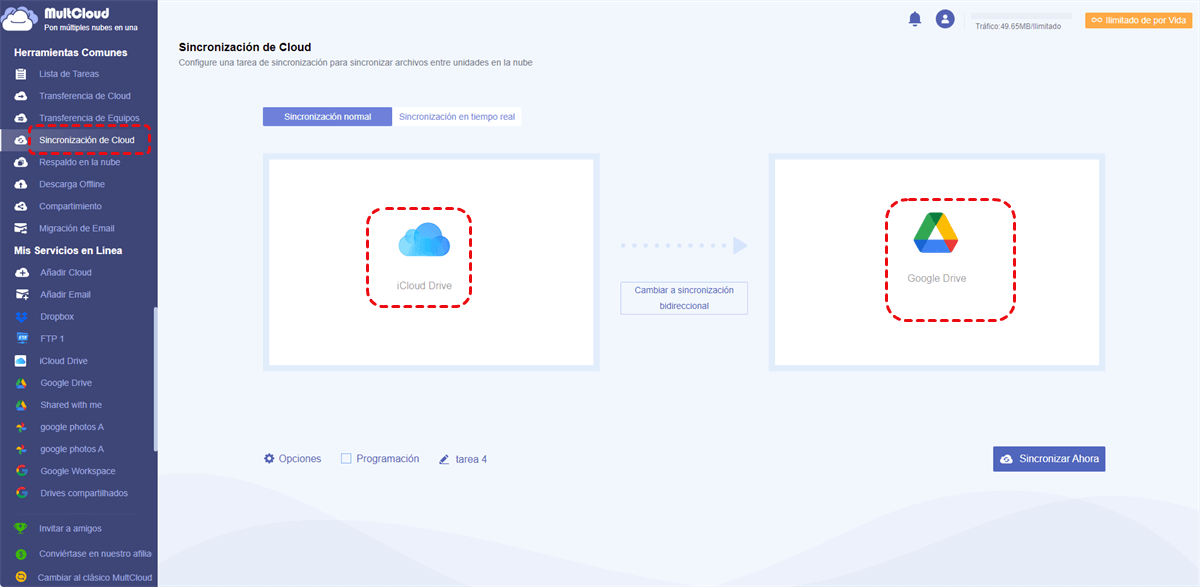Open notifications bell icon
The height and width of the screenshot is (587, 1200).
[914, 19]
